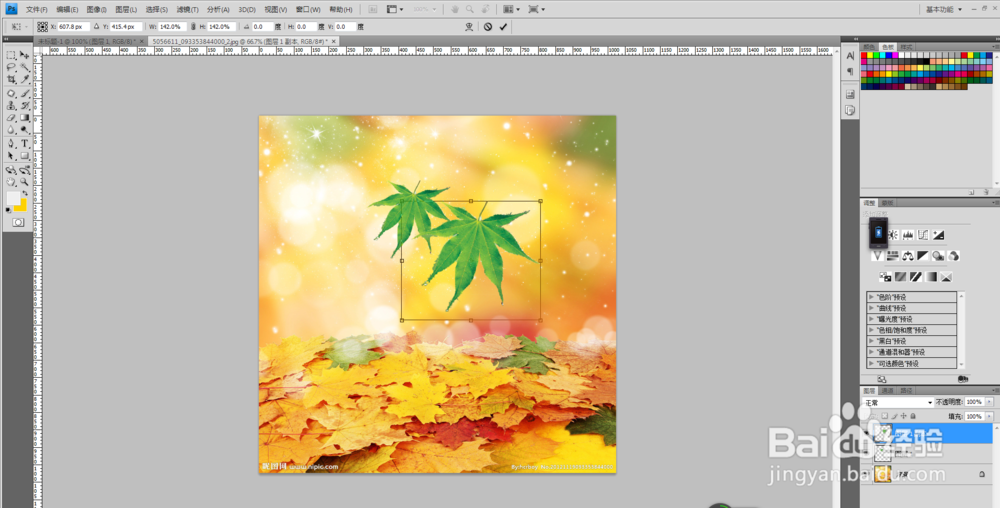The image size is (1000, 508).
Task: Open the 图像(I) menu
Action: pyautogui.click(x=96, y=10)
